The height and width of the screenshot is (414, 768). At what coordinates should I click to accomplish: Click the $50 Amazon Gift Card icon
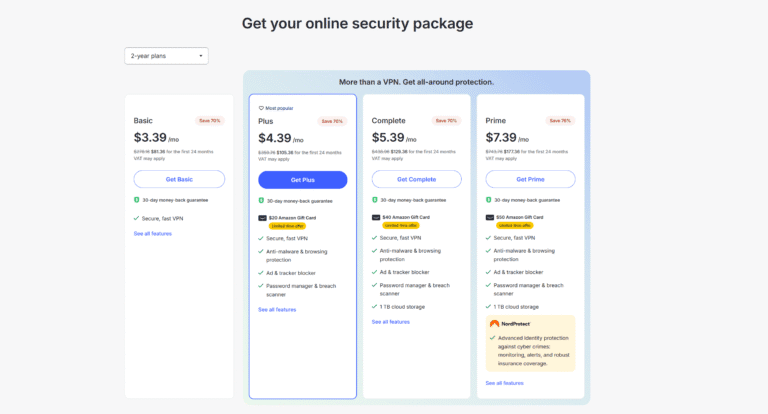(490, 217)
